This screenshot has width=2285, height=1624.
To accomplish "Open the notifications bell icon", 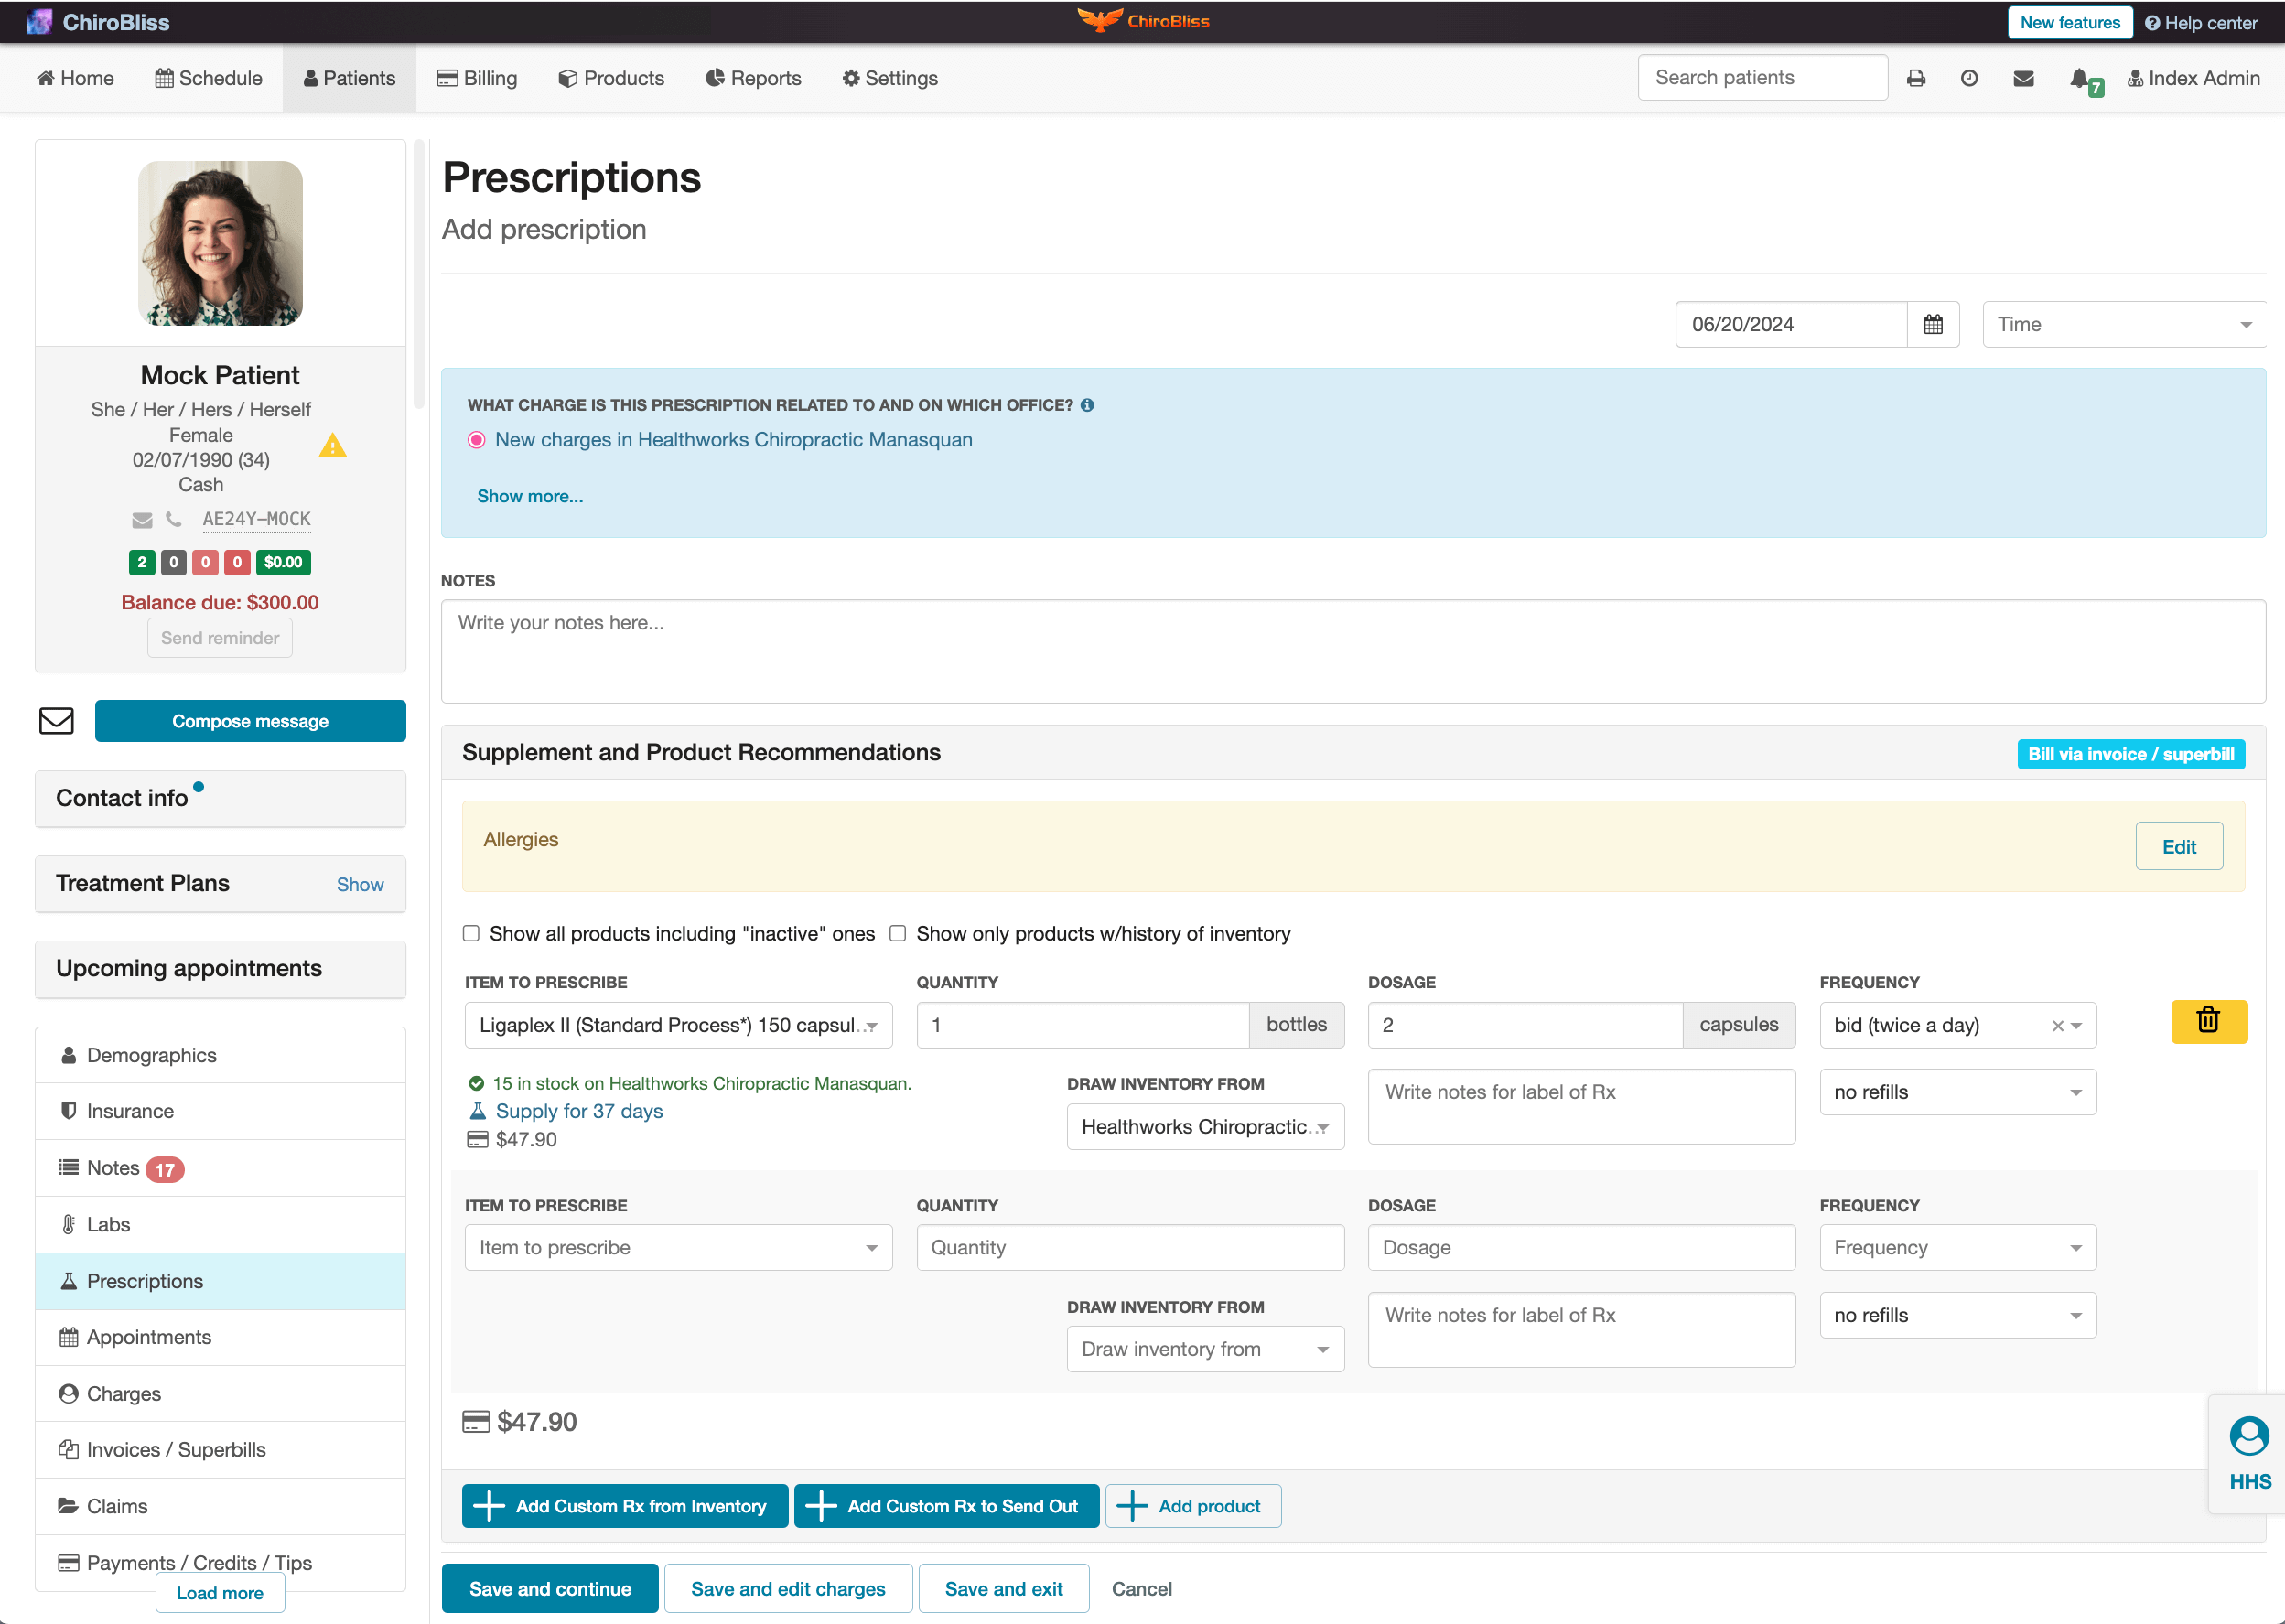I will click(2079, 78).
